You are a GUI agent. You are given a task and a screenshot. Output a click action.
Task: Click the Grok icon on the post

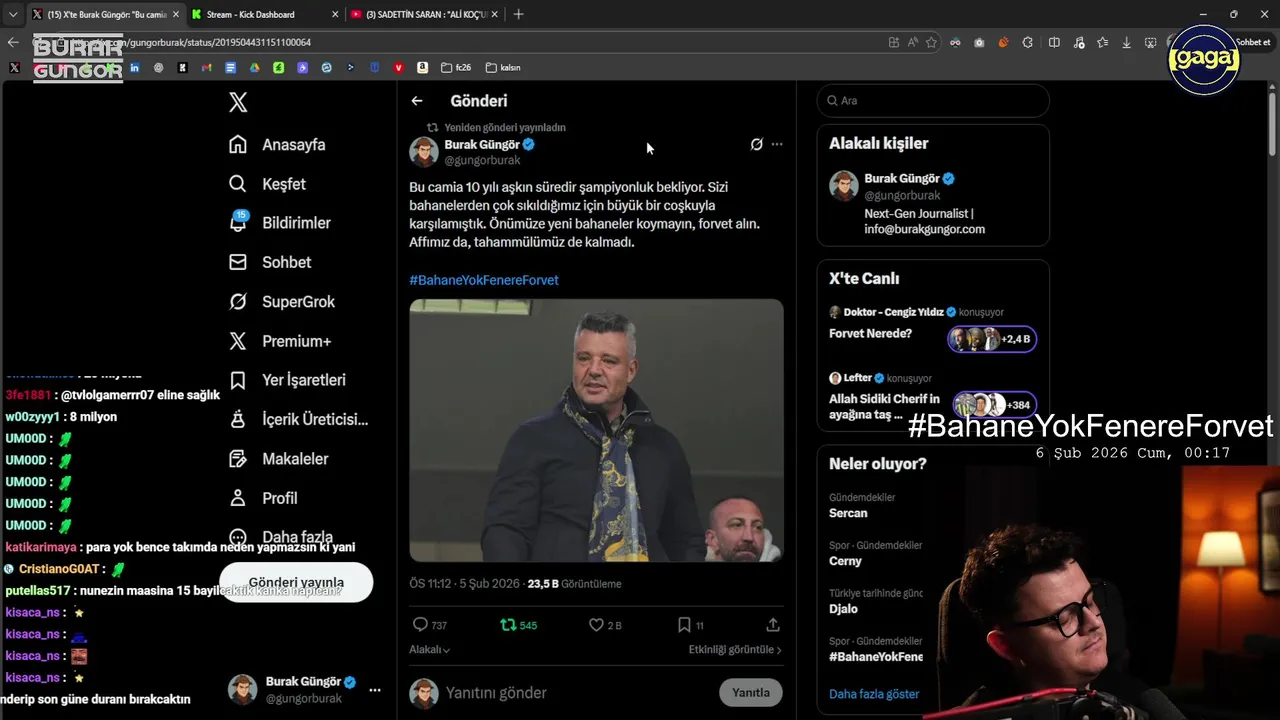pos(757,144)
